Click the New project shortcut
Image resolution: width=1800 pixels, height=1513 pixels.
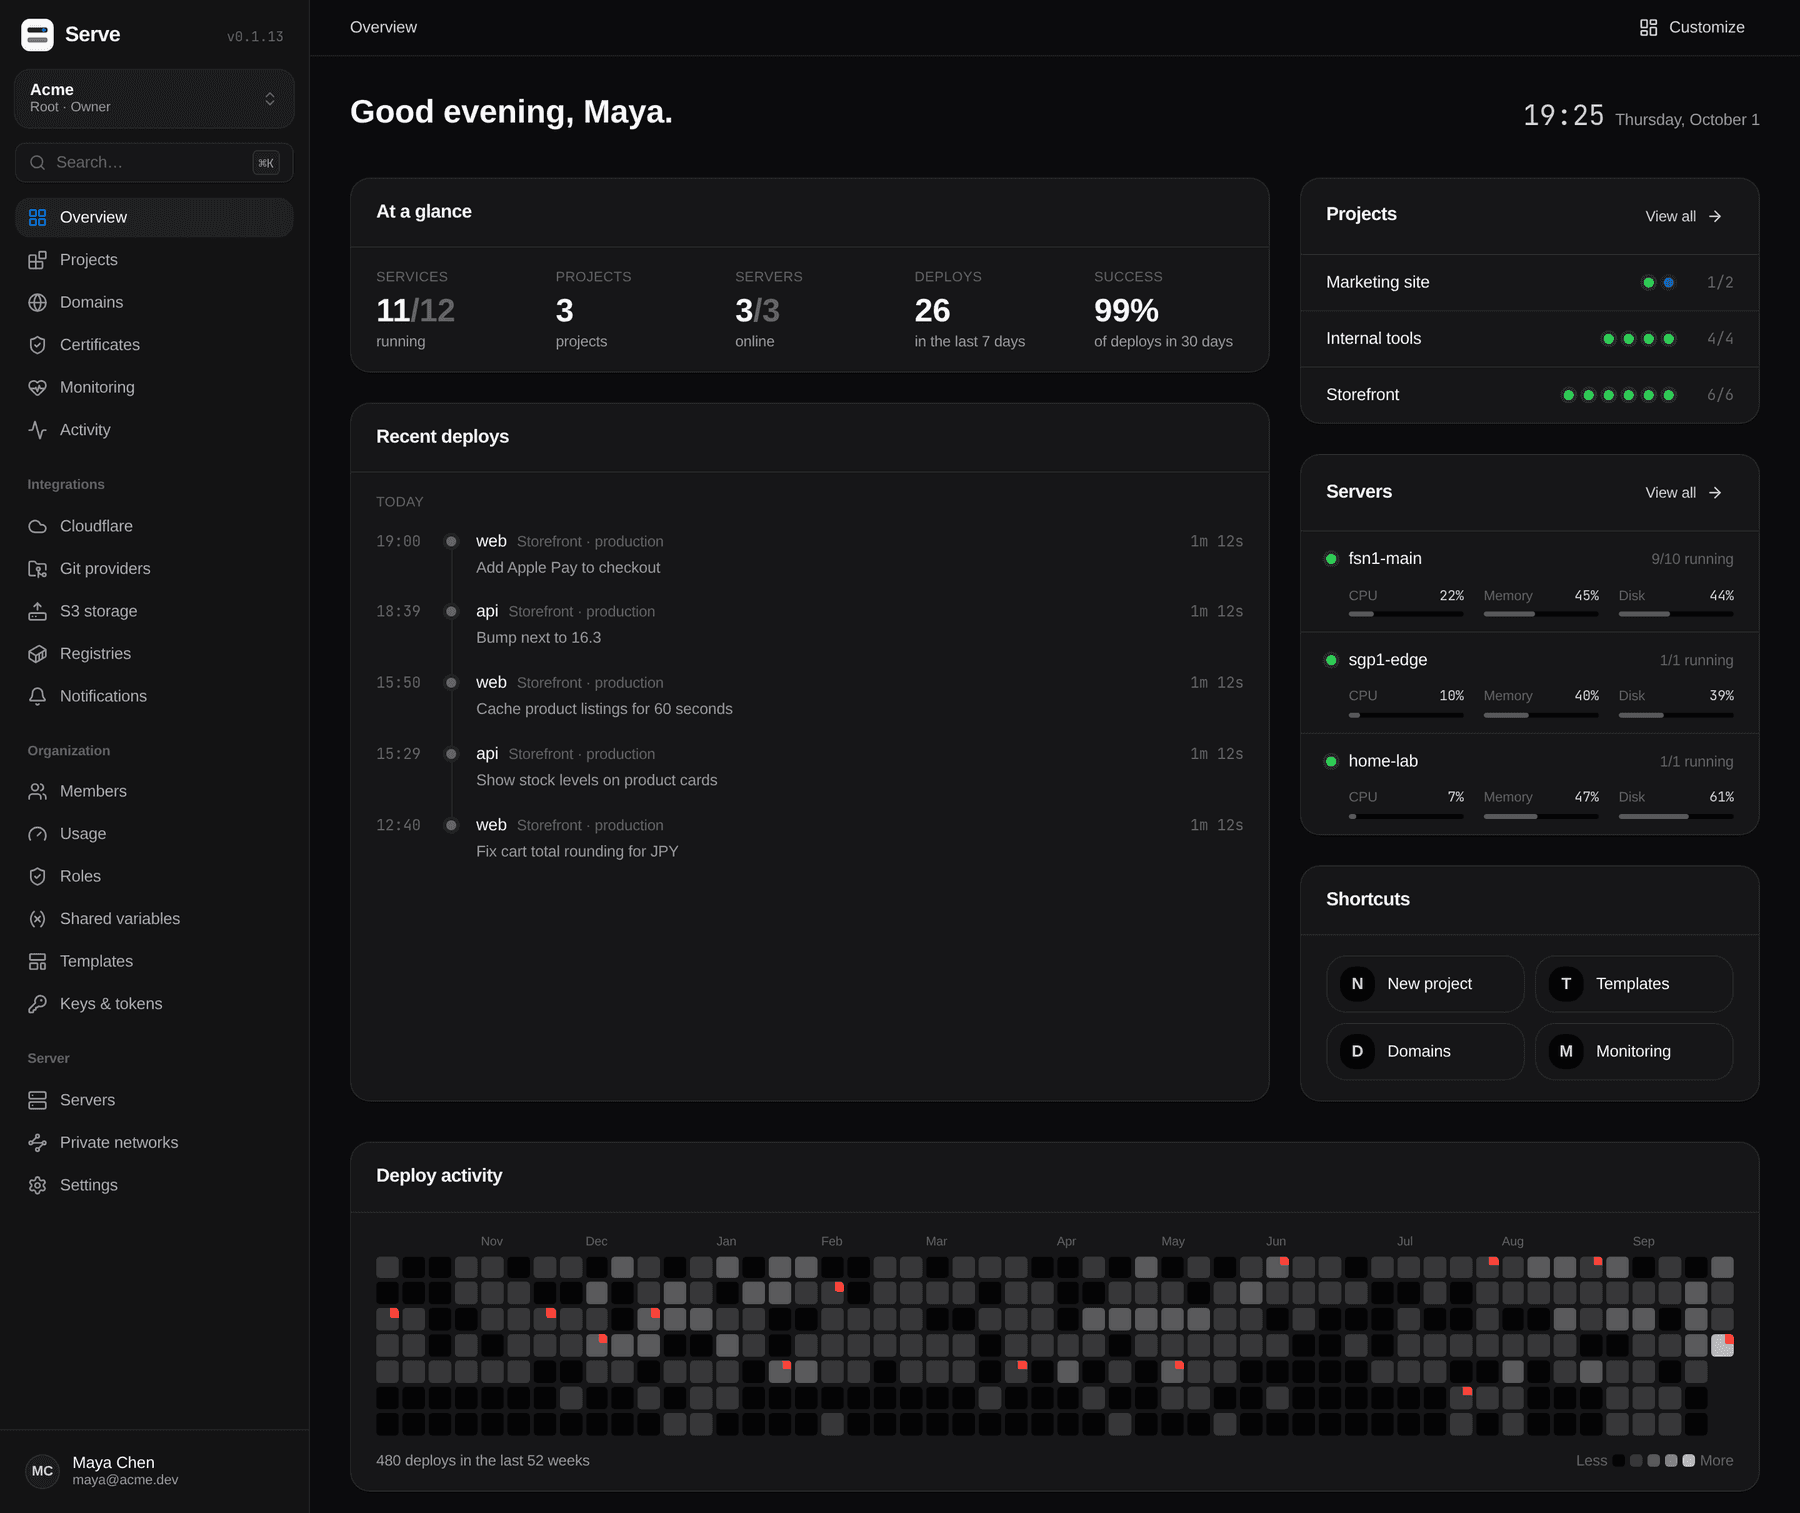(1425, 984)
